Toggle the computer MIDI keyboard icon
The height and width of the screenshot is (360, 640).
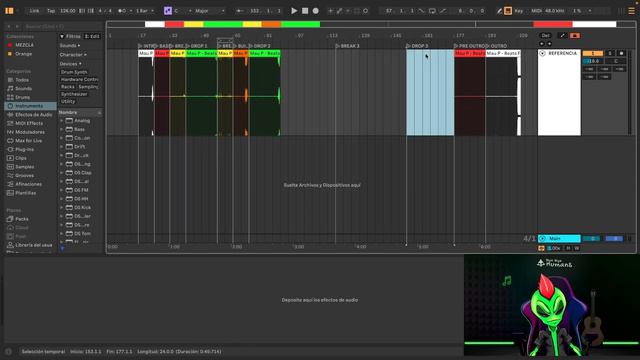coord(508,11)
